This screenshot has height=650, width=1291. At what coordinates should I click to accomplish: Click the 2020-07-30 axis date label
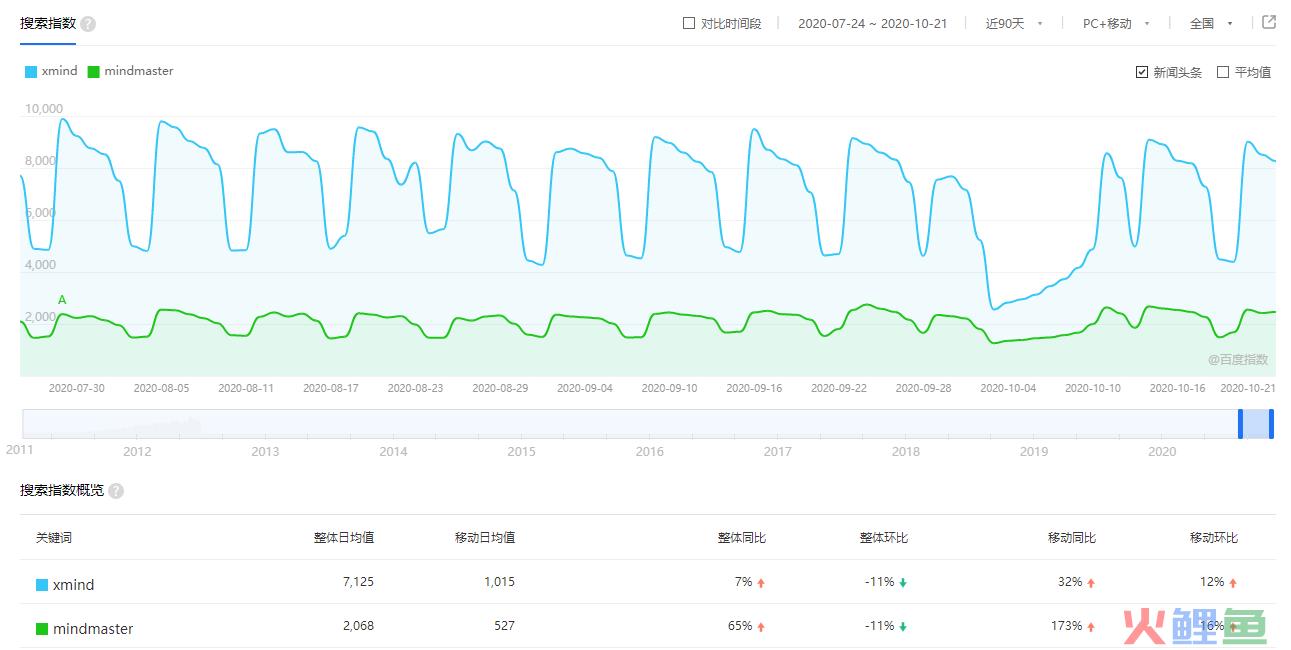coord(76,388)
